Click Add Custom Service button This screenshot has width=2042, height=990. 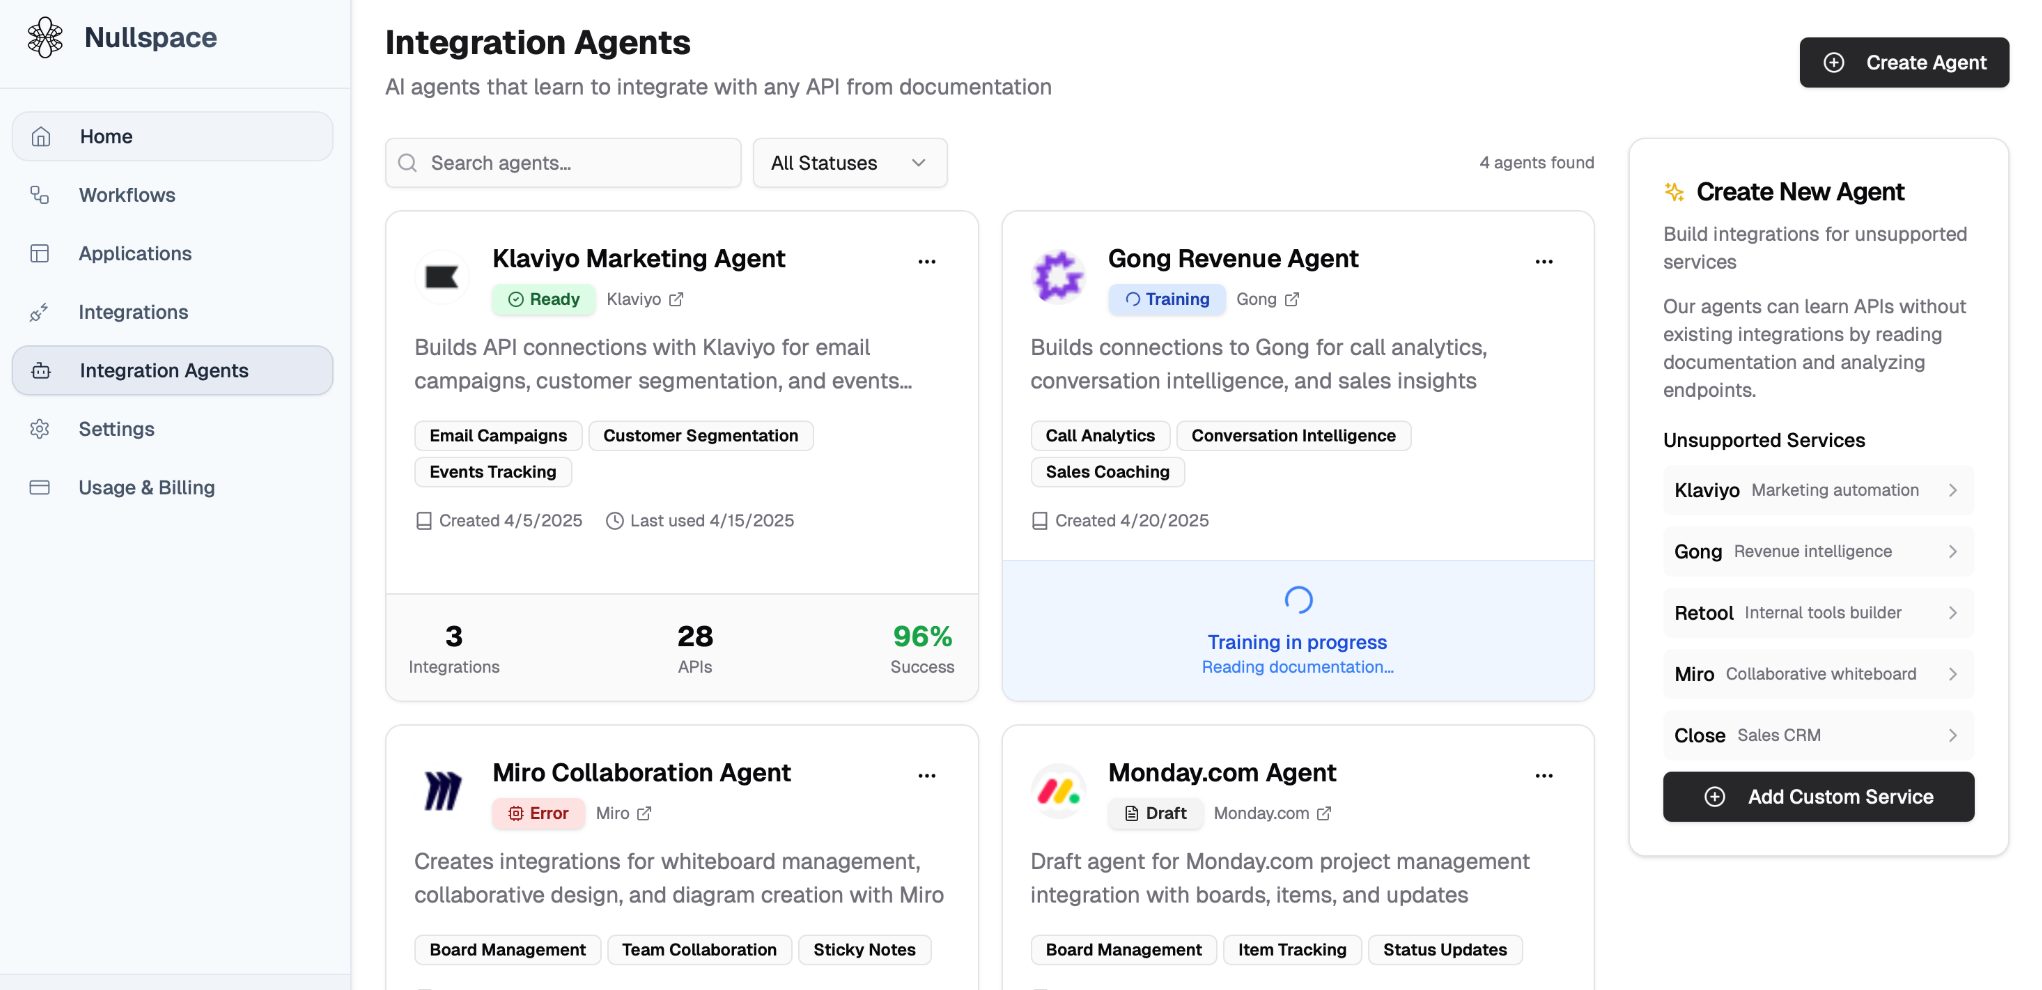1818,797
